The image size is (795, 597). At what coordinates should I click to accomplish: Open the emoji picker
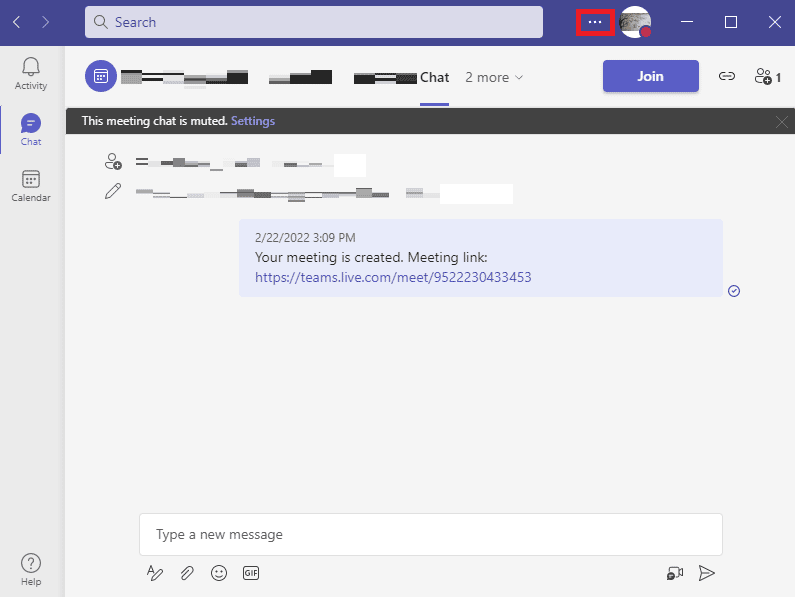tap(219, 573)
